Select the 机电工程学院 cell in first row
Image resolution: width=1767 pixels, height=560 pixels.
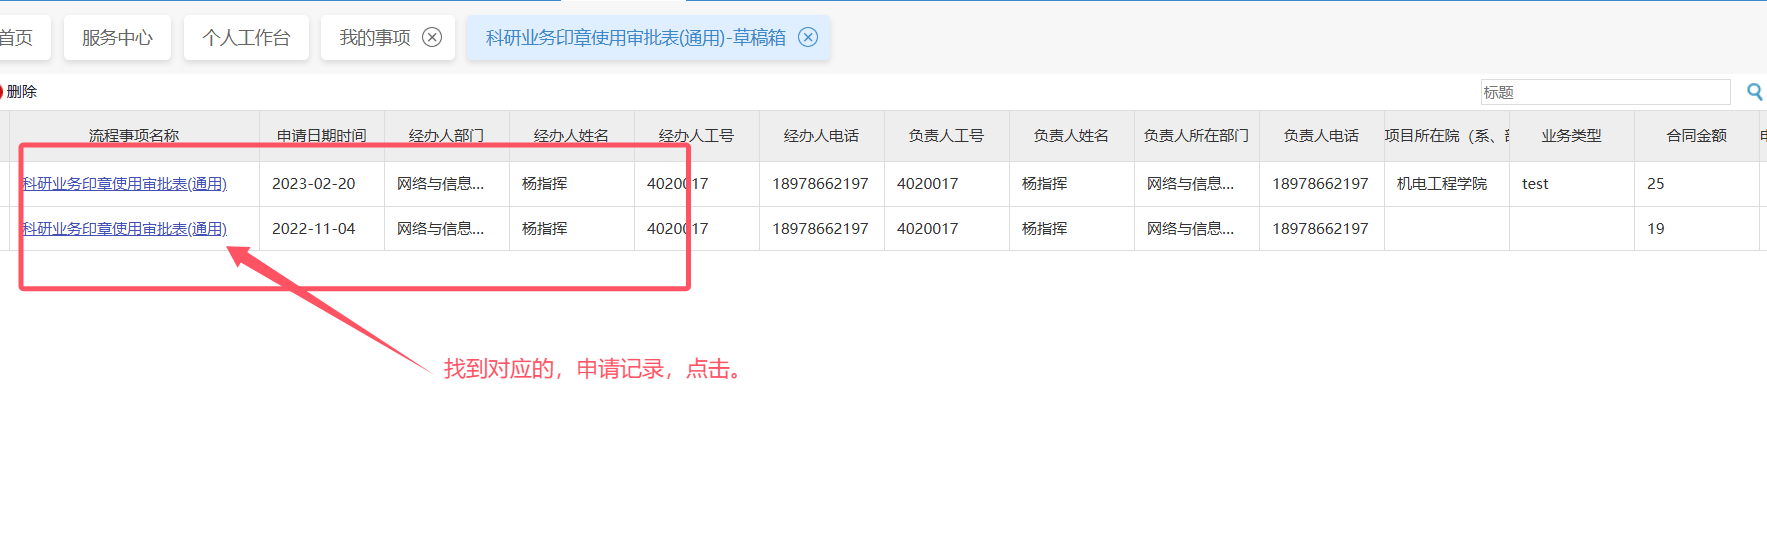point(1441,184)
